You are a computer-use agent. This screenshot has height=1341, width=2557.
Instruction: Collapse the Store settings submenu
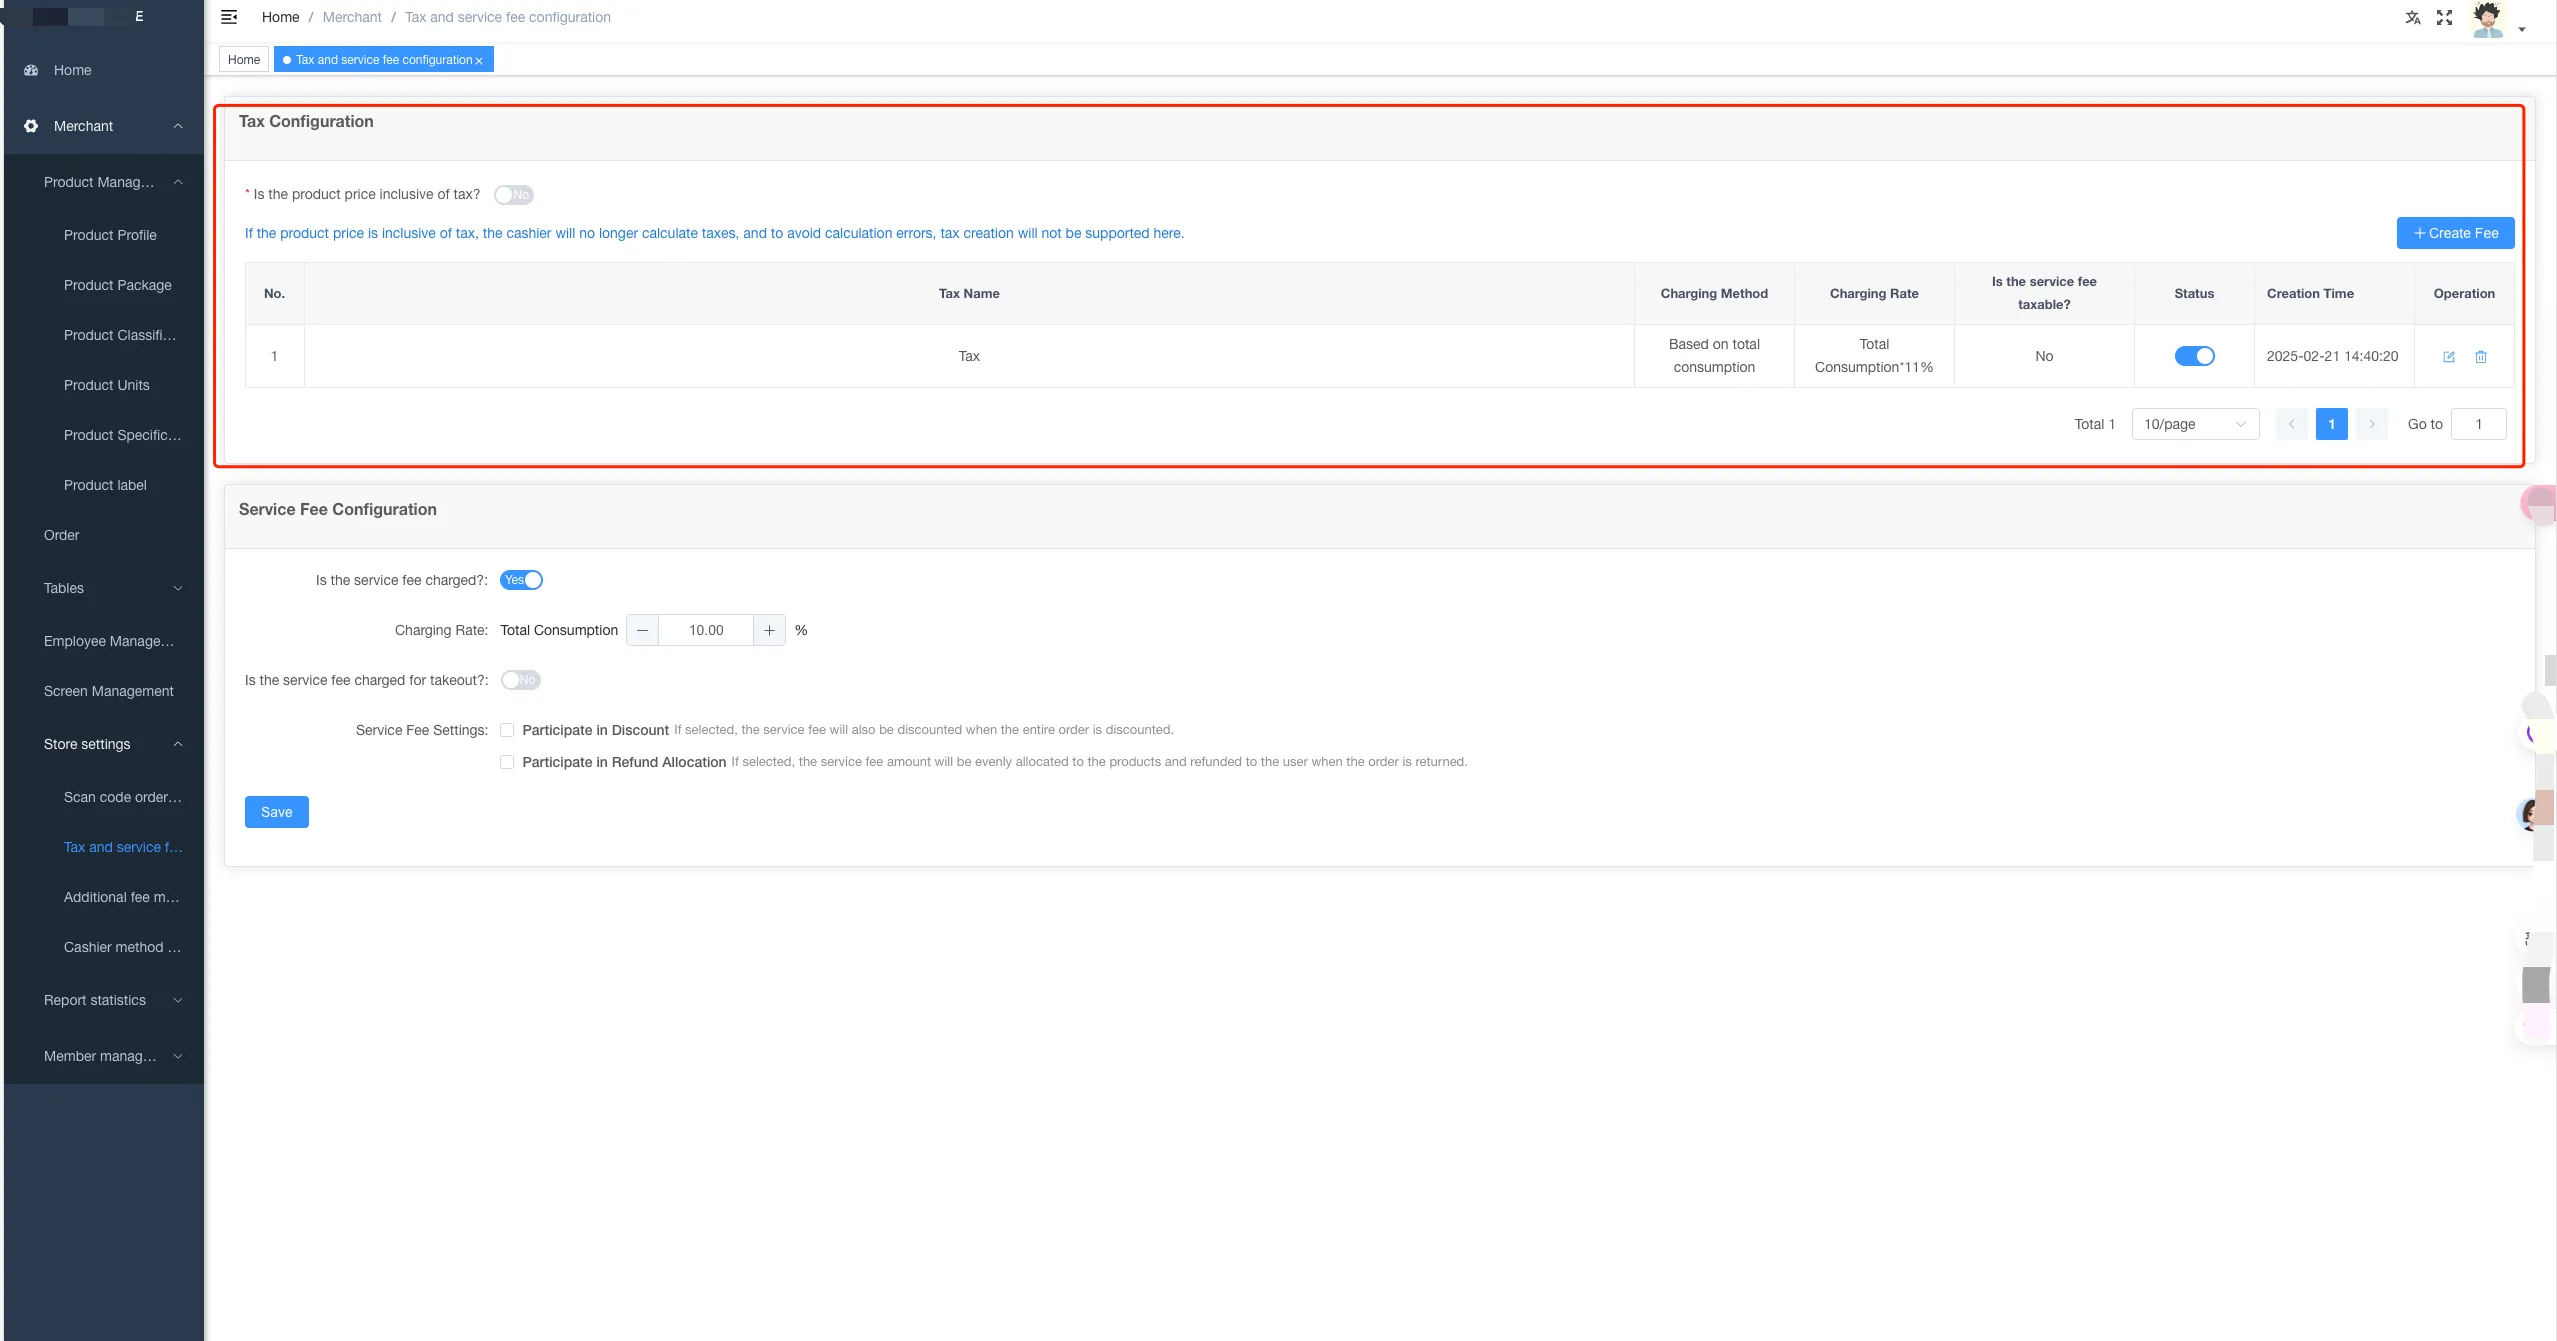(x=178, y=744)
